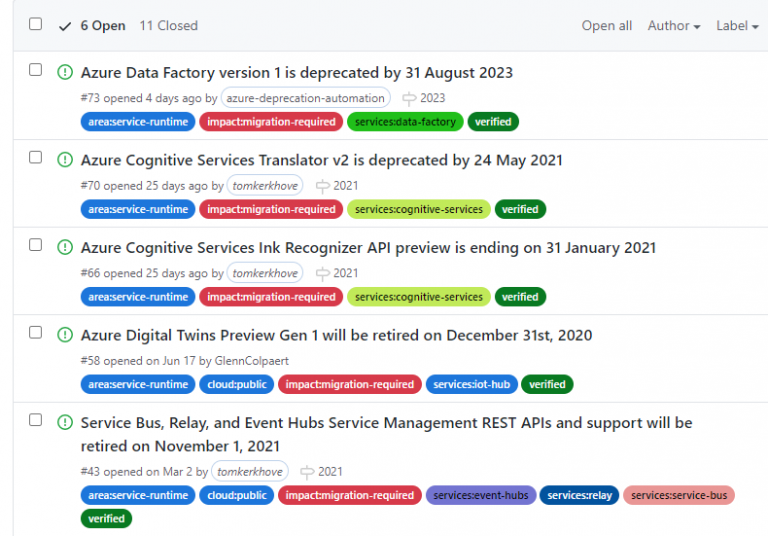Click open-issue icon beside Service Bus issue
Screen dimensions: 768x536
tap(65, 423)
